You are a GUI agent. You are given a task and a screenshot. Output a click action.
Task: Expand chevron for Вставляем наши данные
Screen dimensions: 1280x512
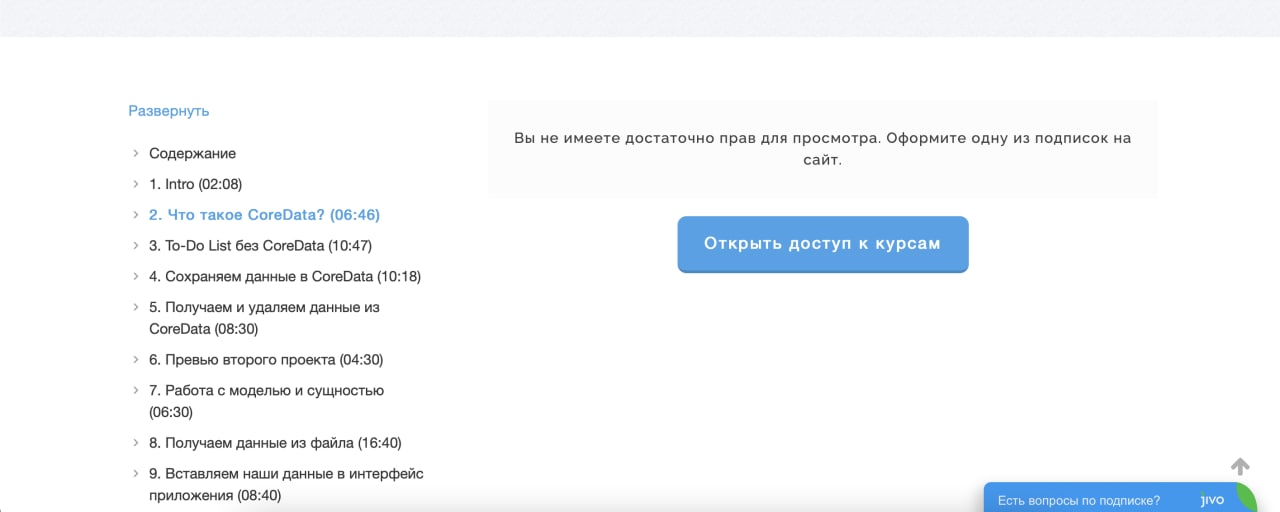(135, 474)
